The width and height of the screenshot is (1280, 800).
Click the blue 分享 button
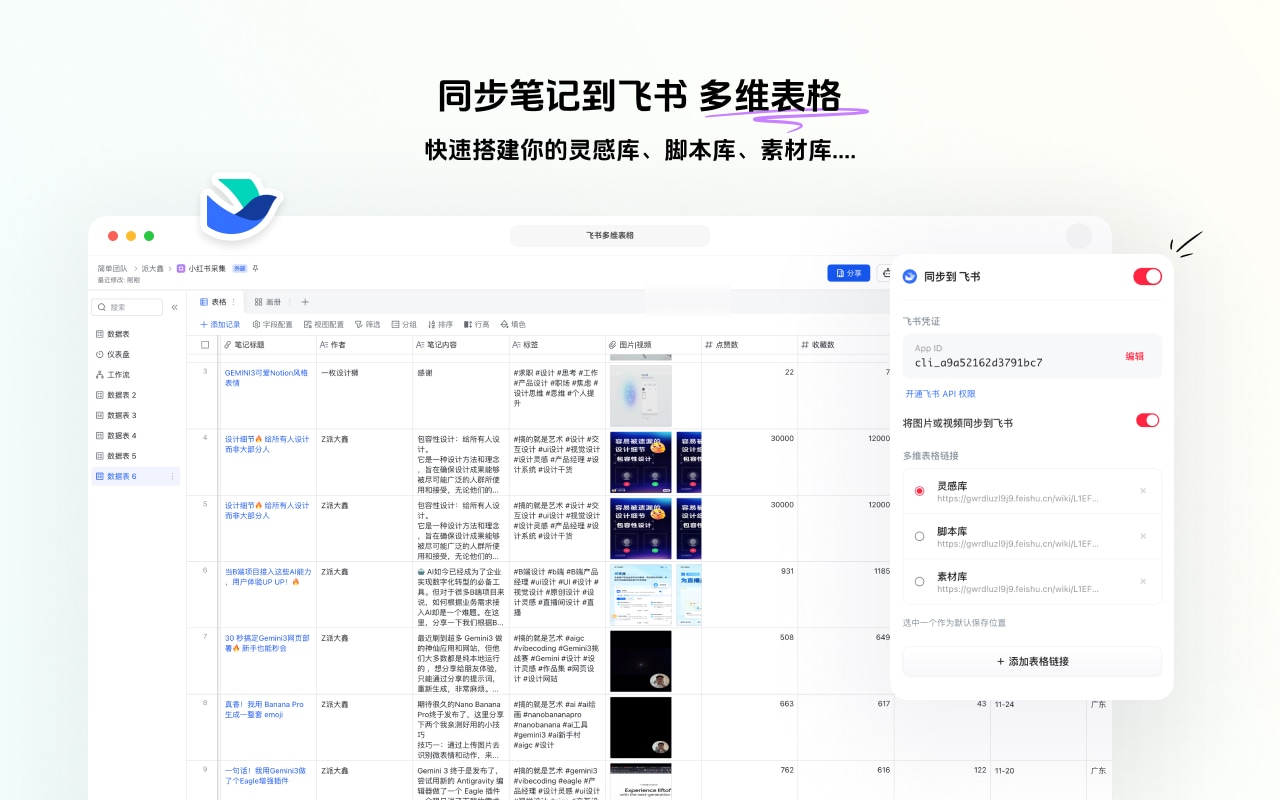848,273
